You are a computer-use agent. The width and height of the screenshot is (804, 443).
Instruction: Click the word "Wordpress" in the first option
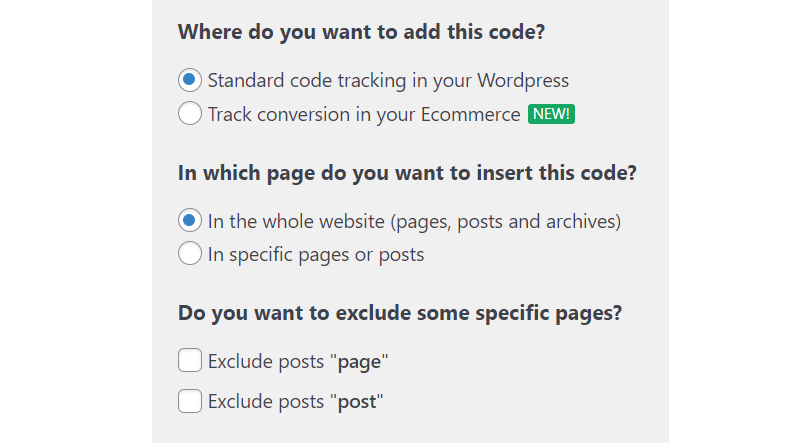click(x=523, y=80)
